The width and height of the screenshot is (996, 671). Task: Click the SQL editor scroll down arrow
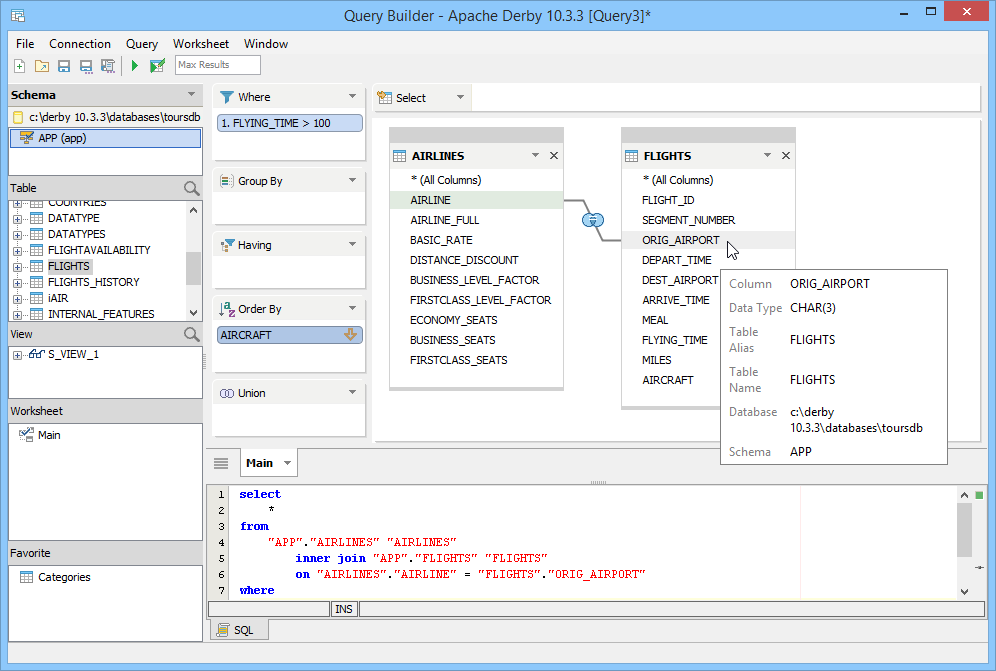(x=964, y=592)
